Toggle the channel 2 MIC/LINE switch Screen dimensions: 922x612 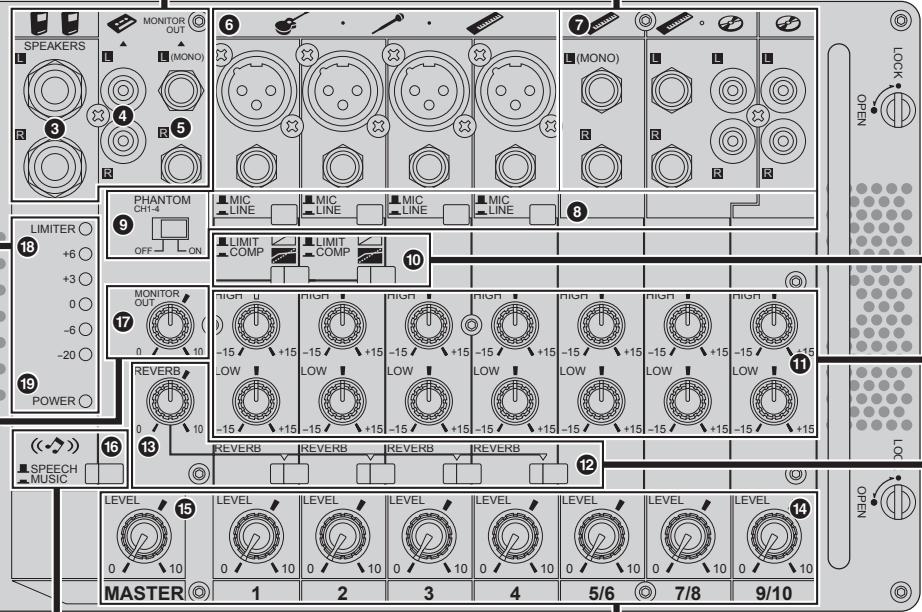370,215
